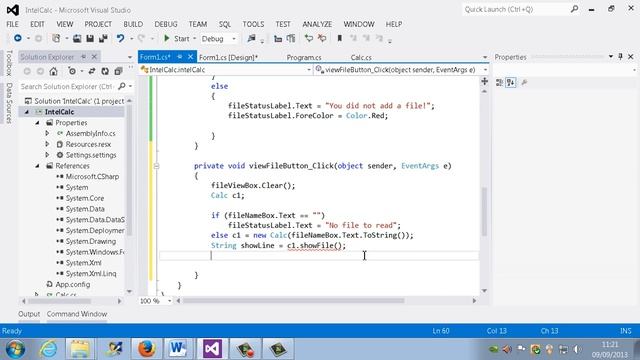
Task: Open the Undo history dropdown arrow
Action: pos(131,39)
